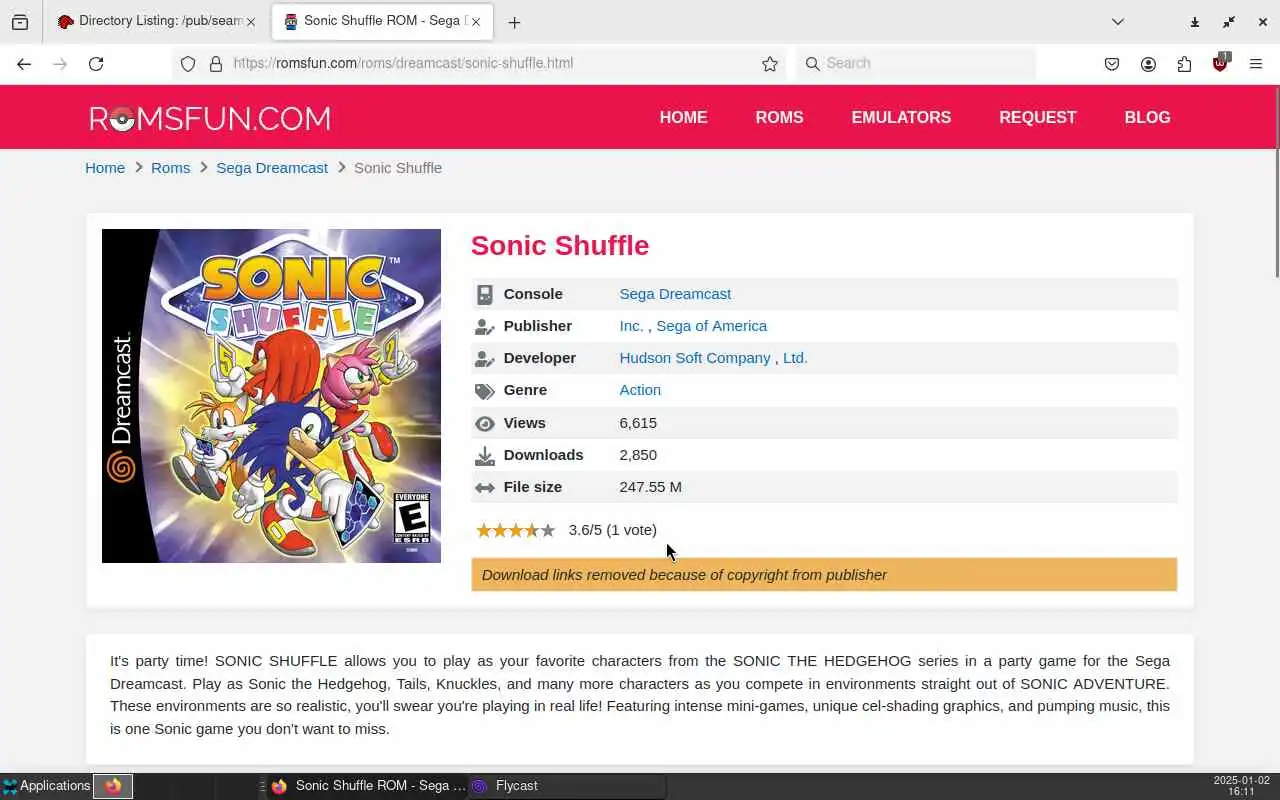Screen dimensions: 1280x800
Task: Click the Sonic Shuffle cover art image
Action: pyautogui.click(x=271, y=396)
